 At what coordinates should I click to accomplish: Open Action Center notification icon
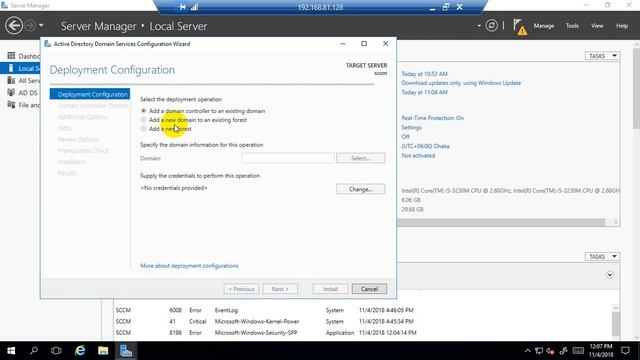625,351
